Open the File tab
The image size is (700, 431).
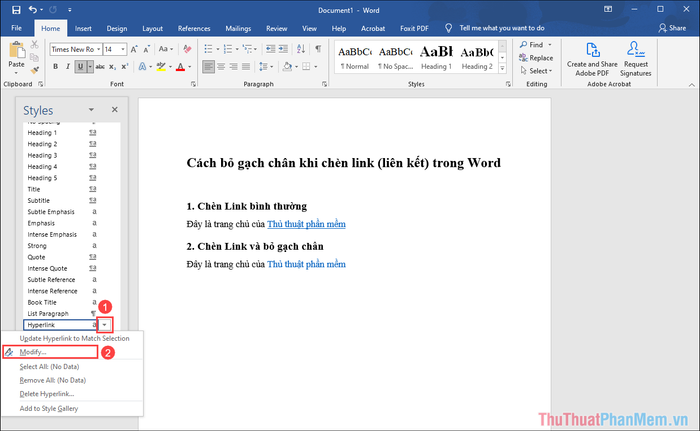(17, 28)
